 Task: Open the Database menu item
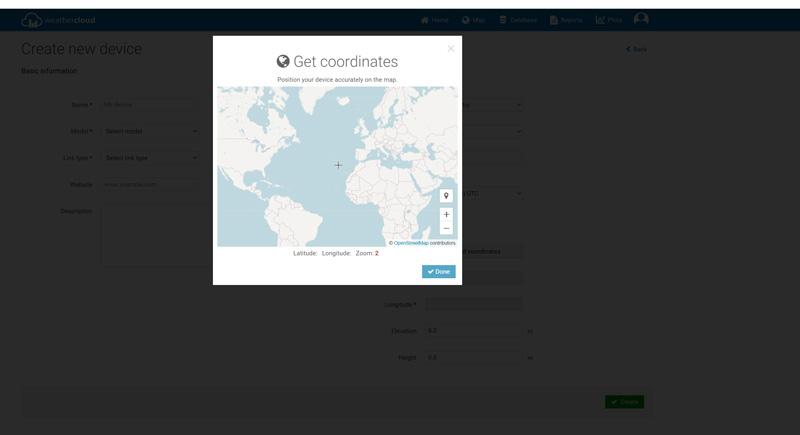(518, 20)
